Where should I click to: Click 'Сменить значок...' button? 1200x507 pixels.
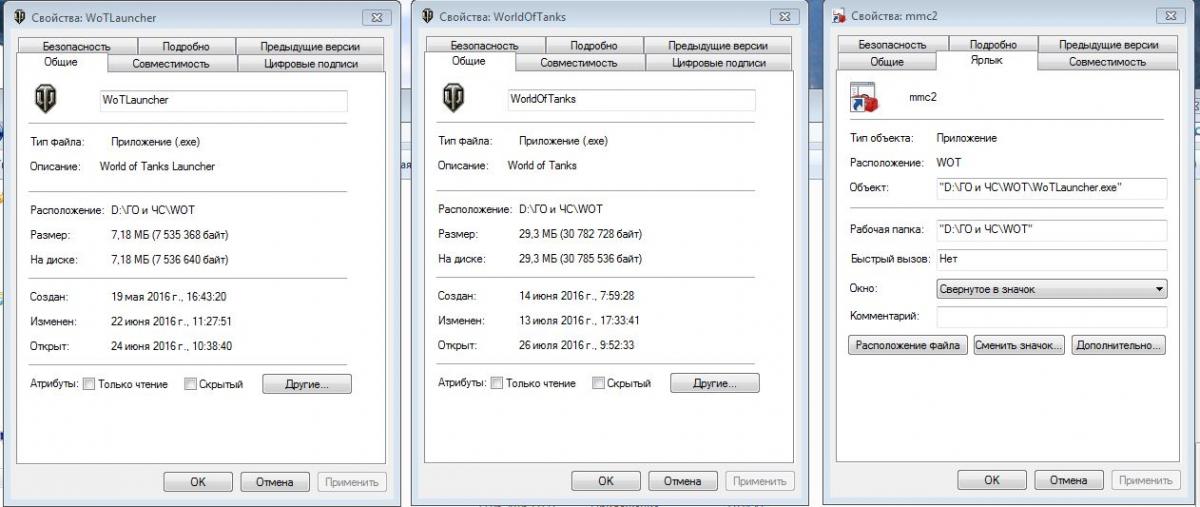click(1019, 345)
